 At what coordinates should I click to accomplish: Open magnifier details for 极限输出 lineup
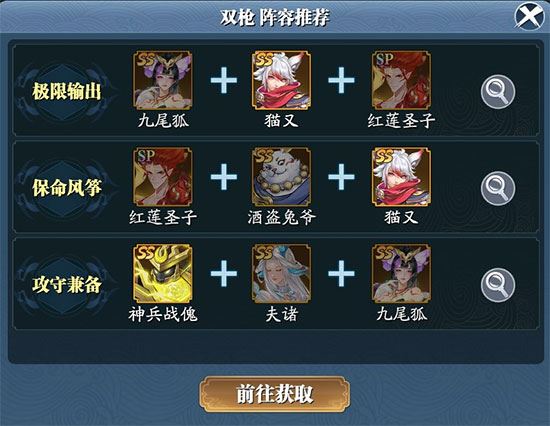tap(498, 92)
